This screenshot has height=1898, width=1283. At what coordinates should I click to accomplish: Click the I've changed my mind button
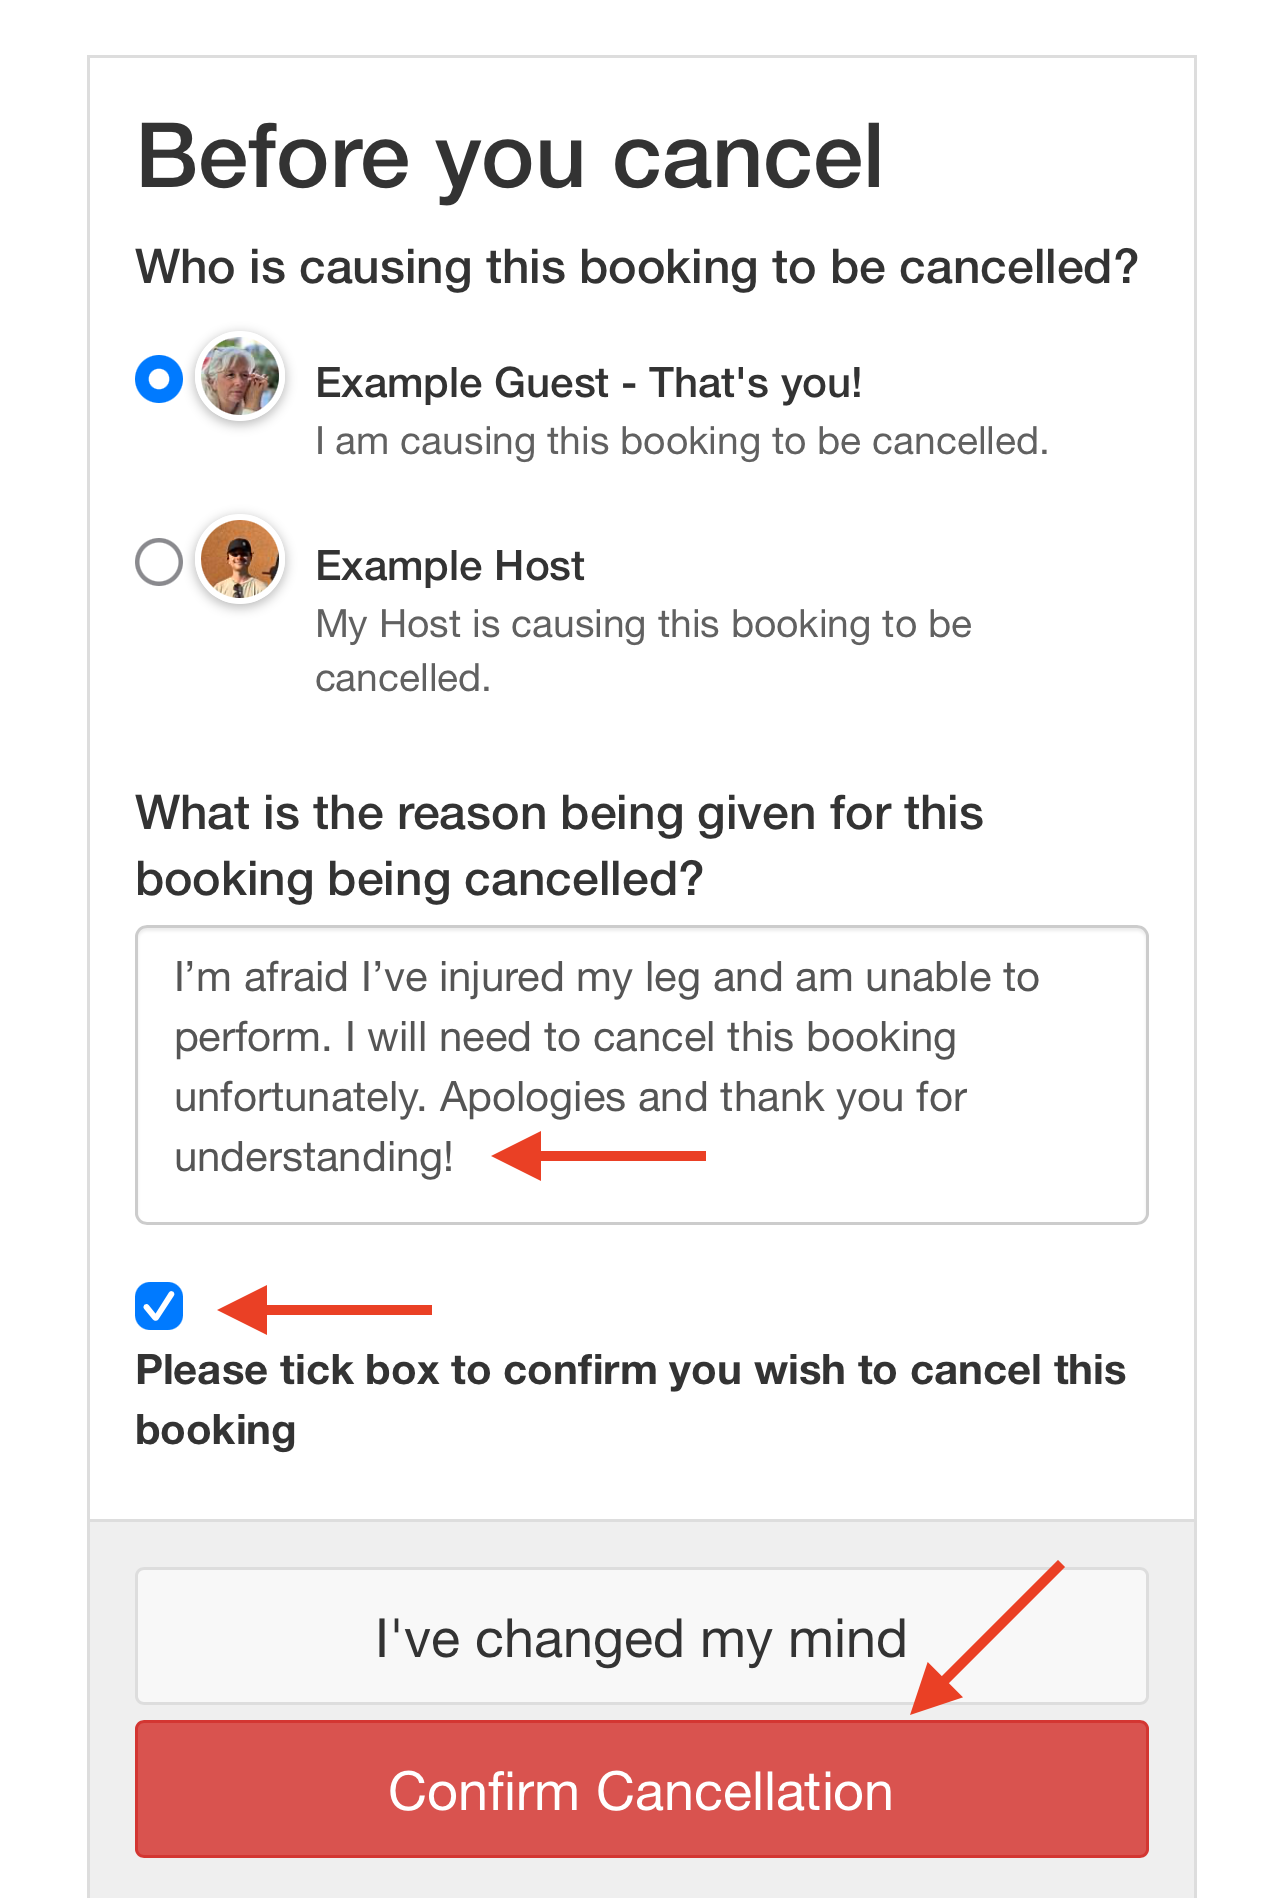coord(642,1636)
